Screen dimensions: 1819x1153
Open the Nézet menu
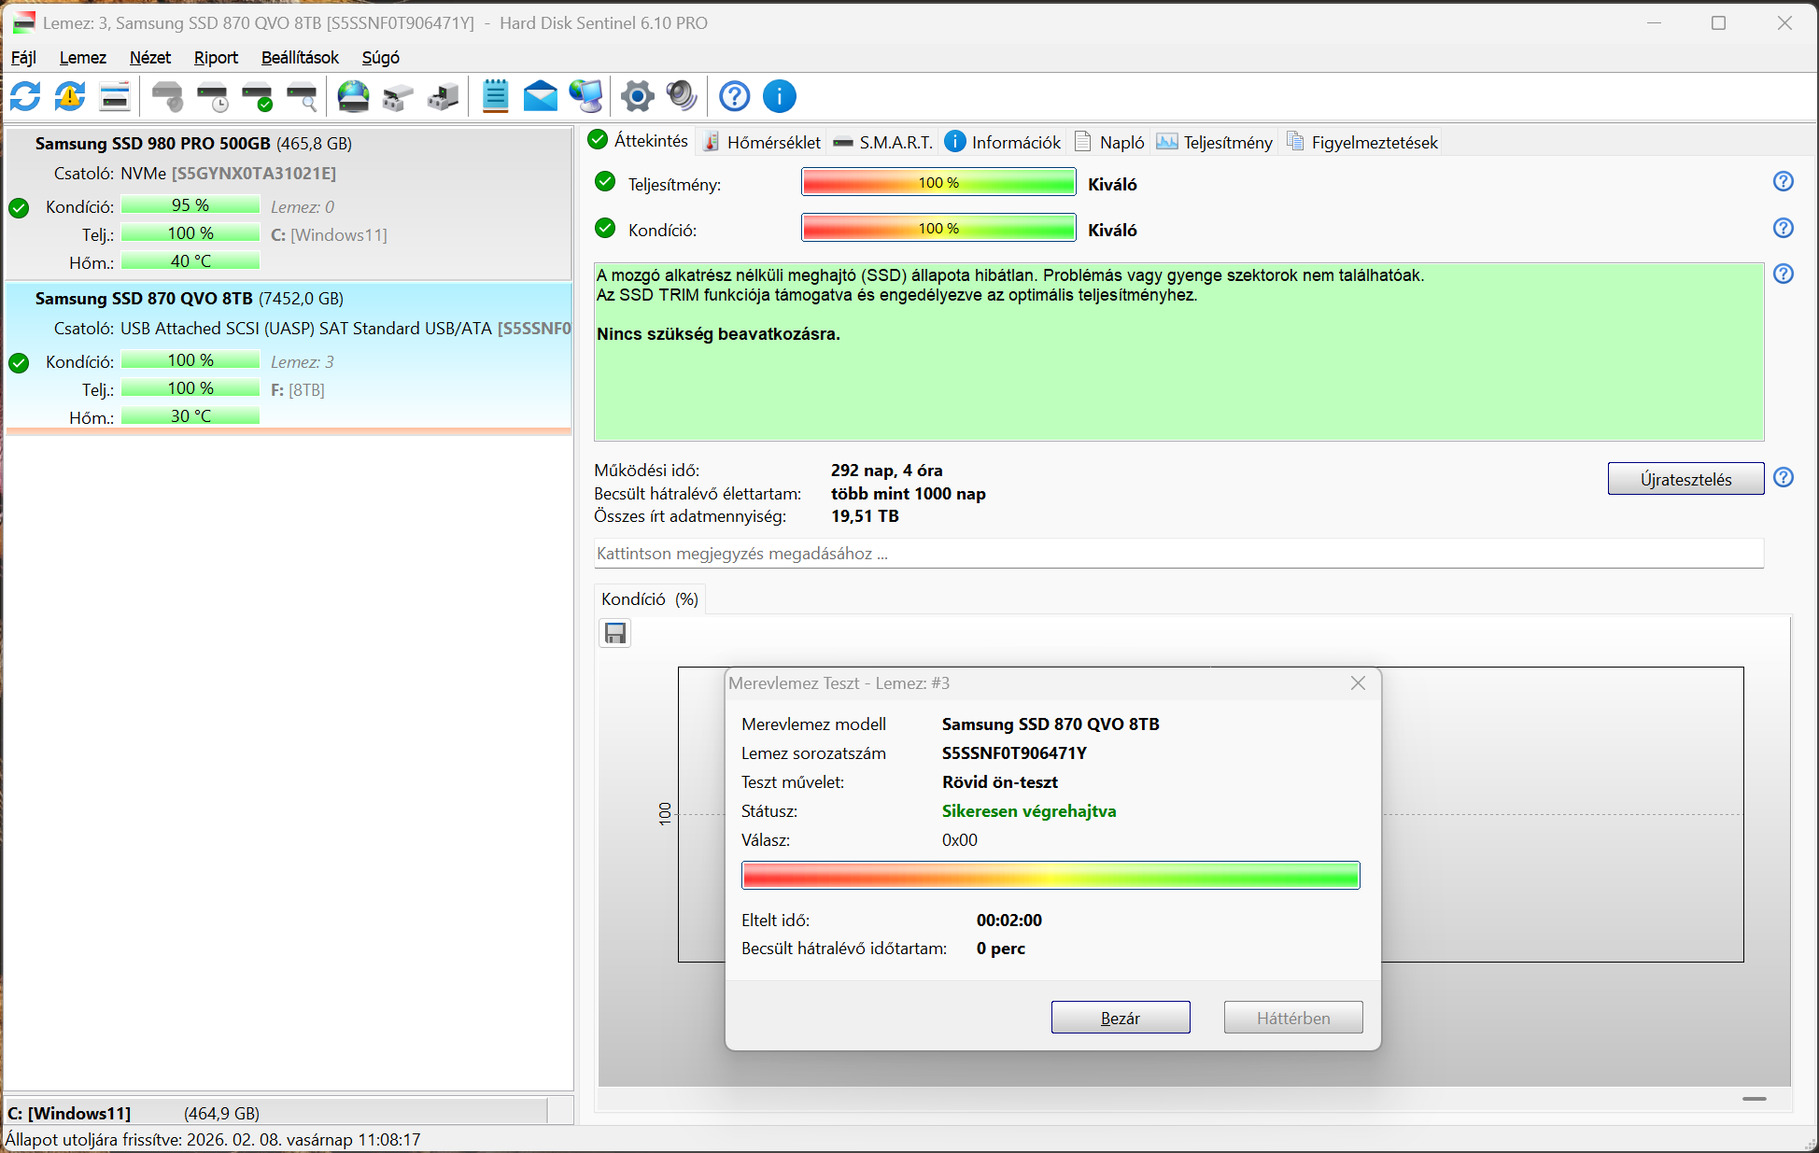[x=150, y=58]
